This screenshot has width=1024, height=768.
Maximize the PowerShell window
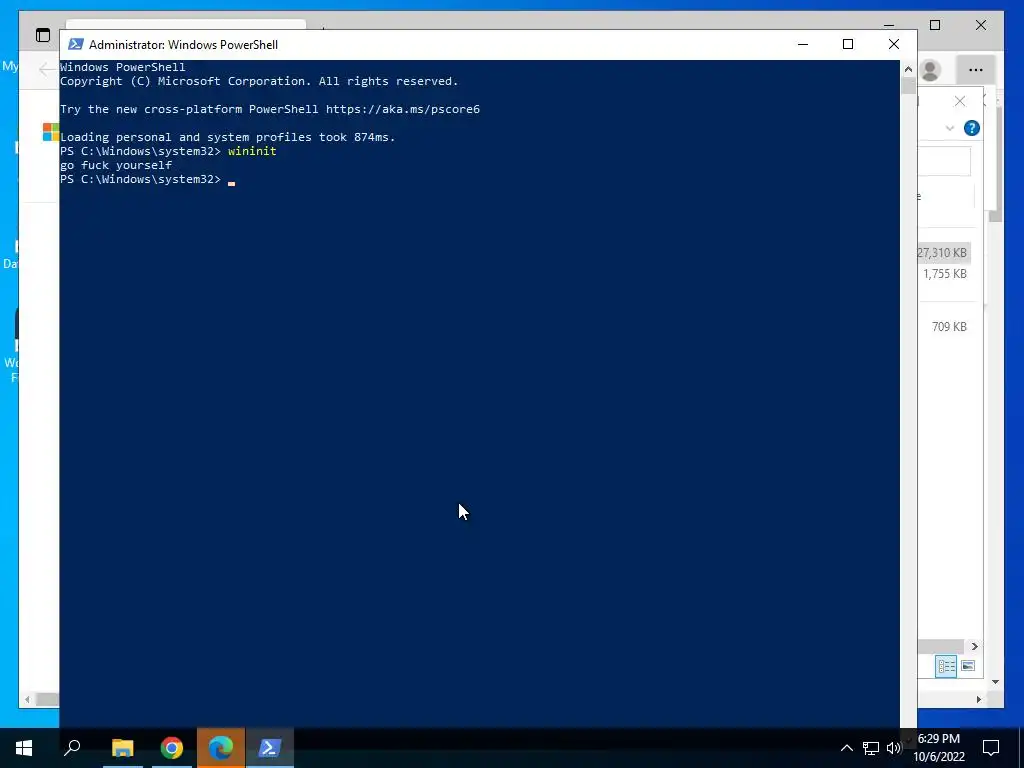(x=848, y=44)
